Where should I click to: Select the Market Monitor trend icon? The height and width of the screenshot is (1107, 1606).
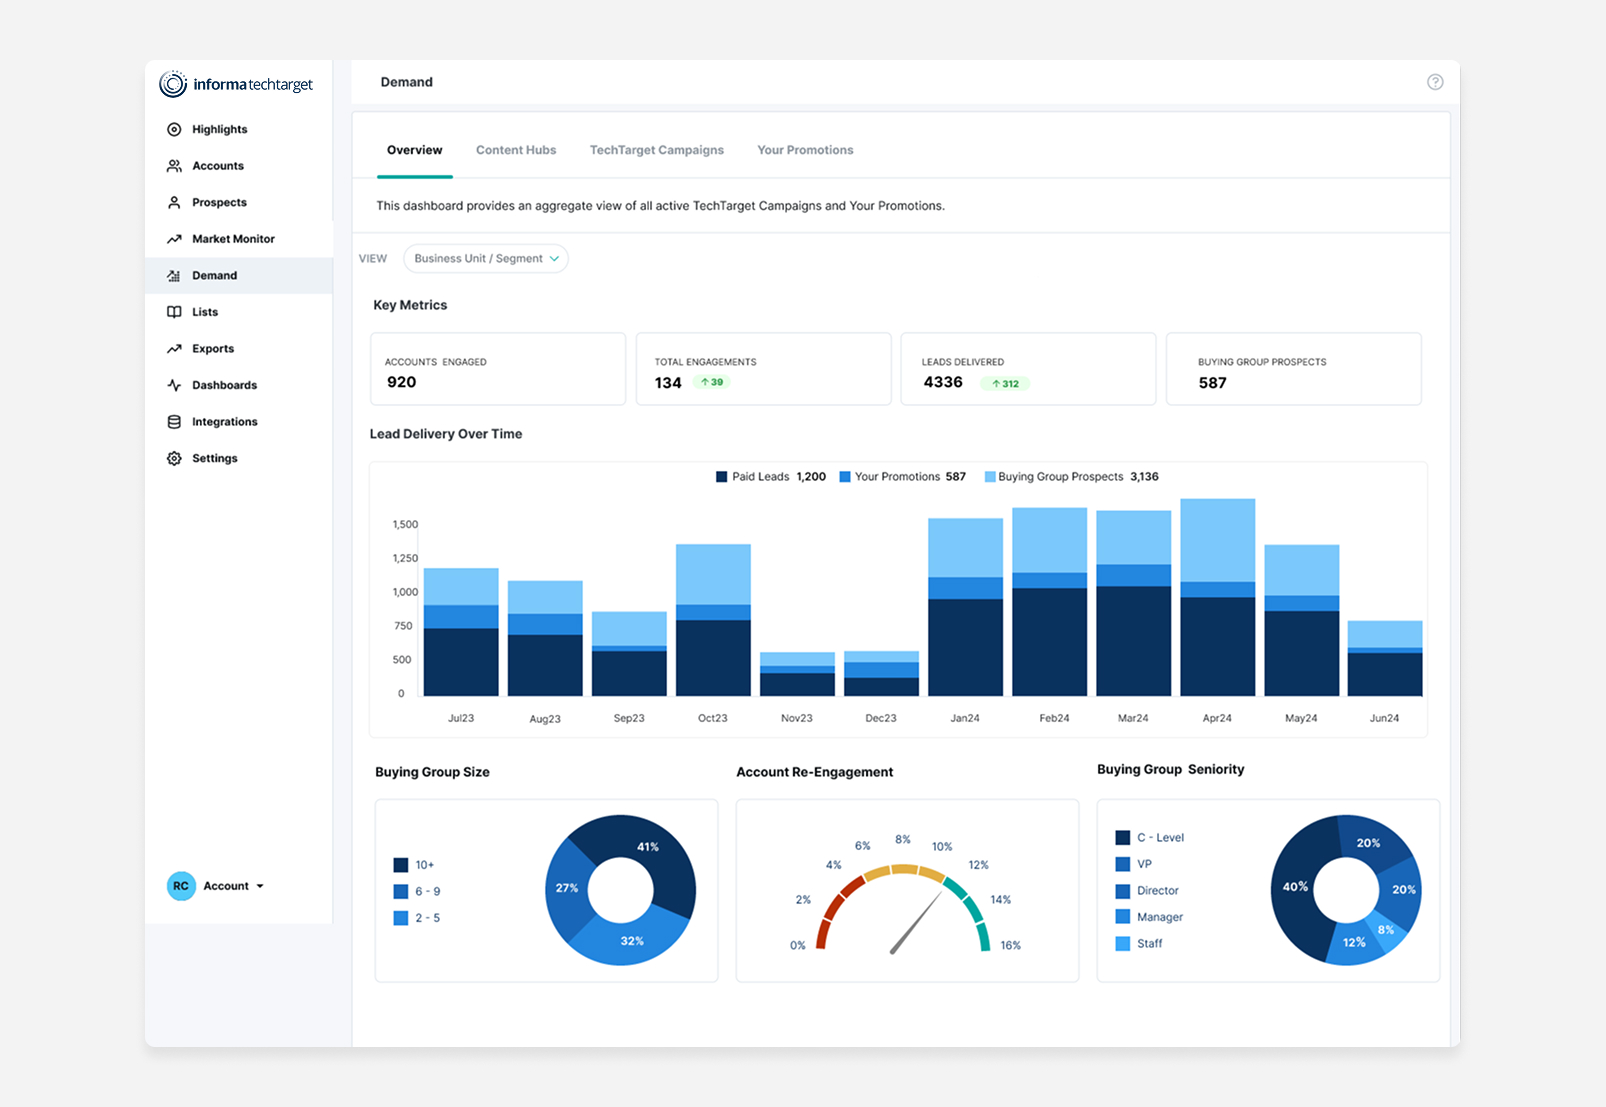(x=174, y=239)
